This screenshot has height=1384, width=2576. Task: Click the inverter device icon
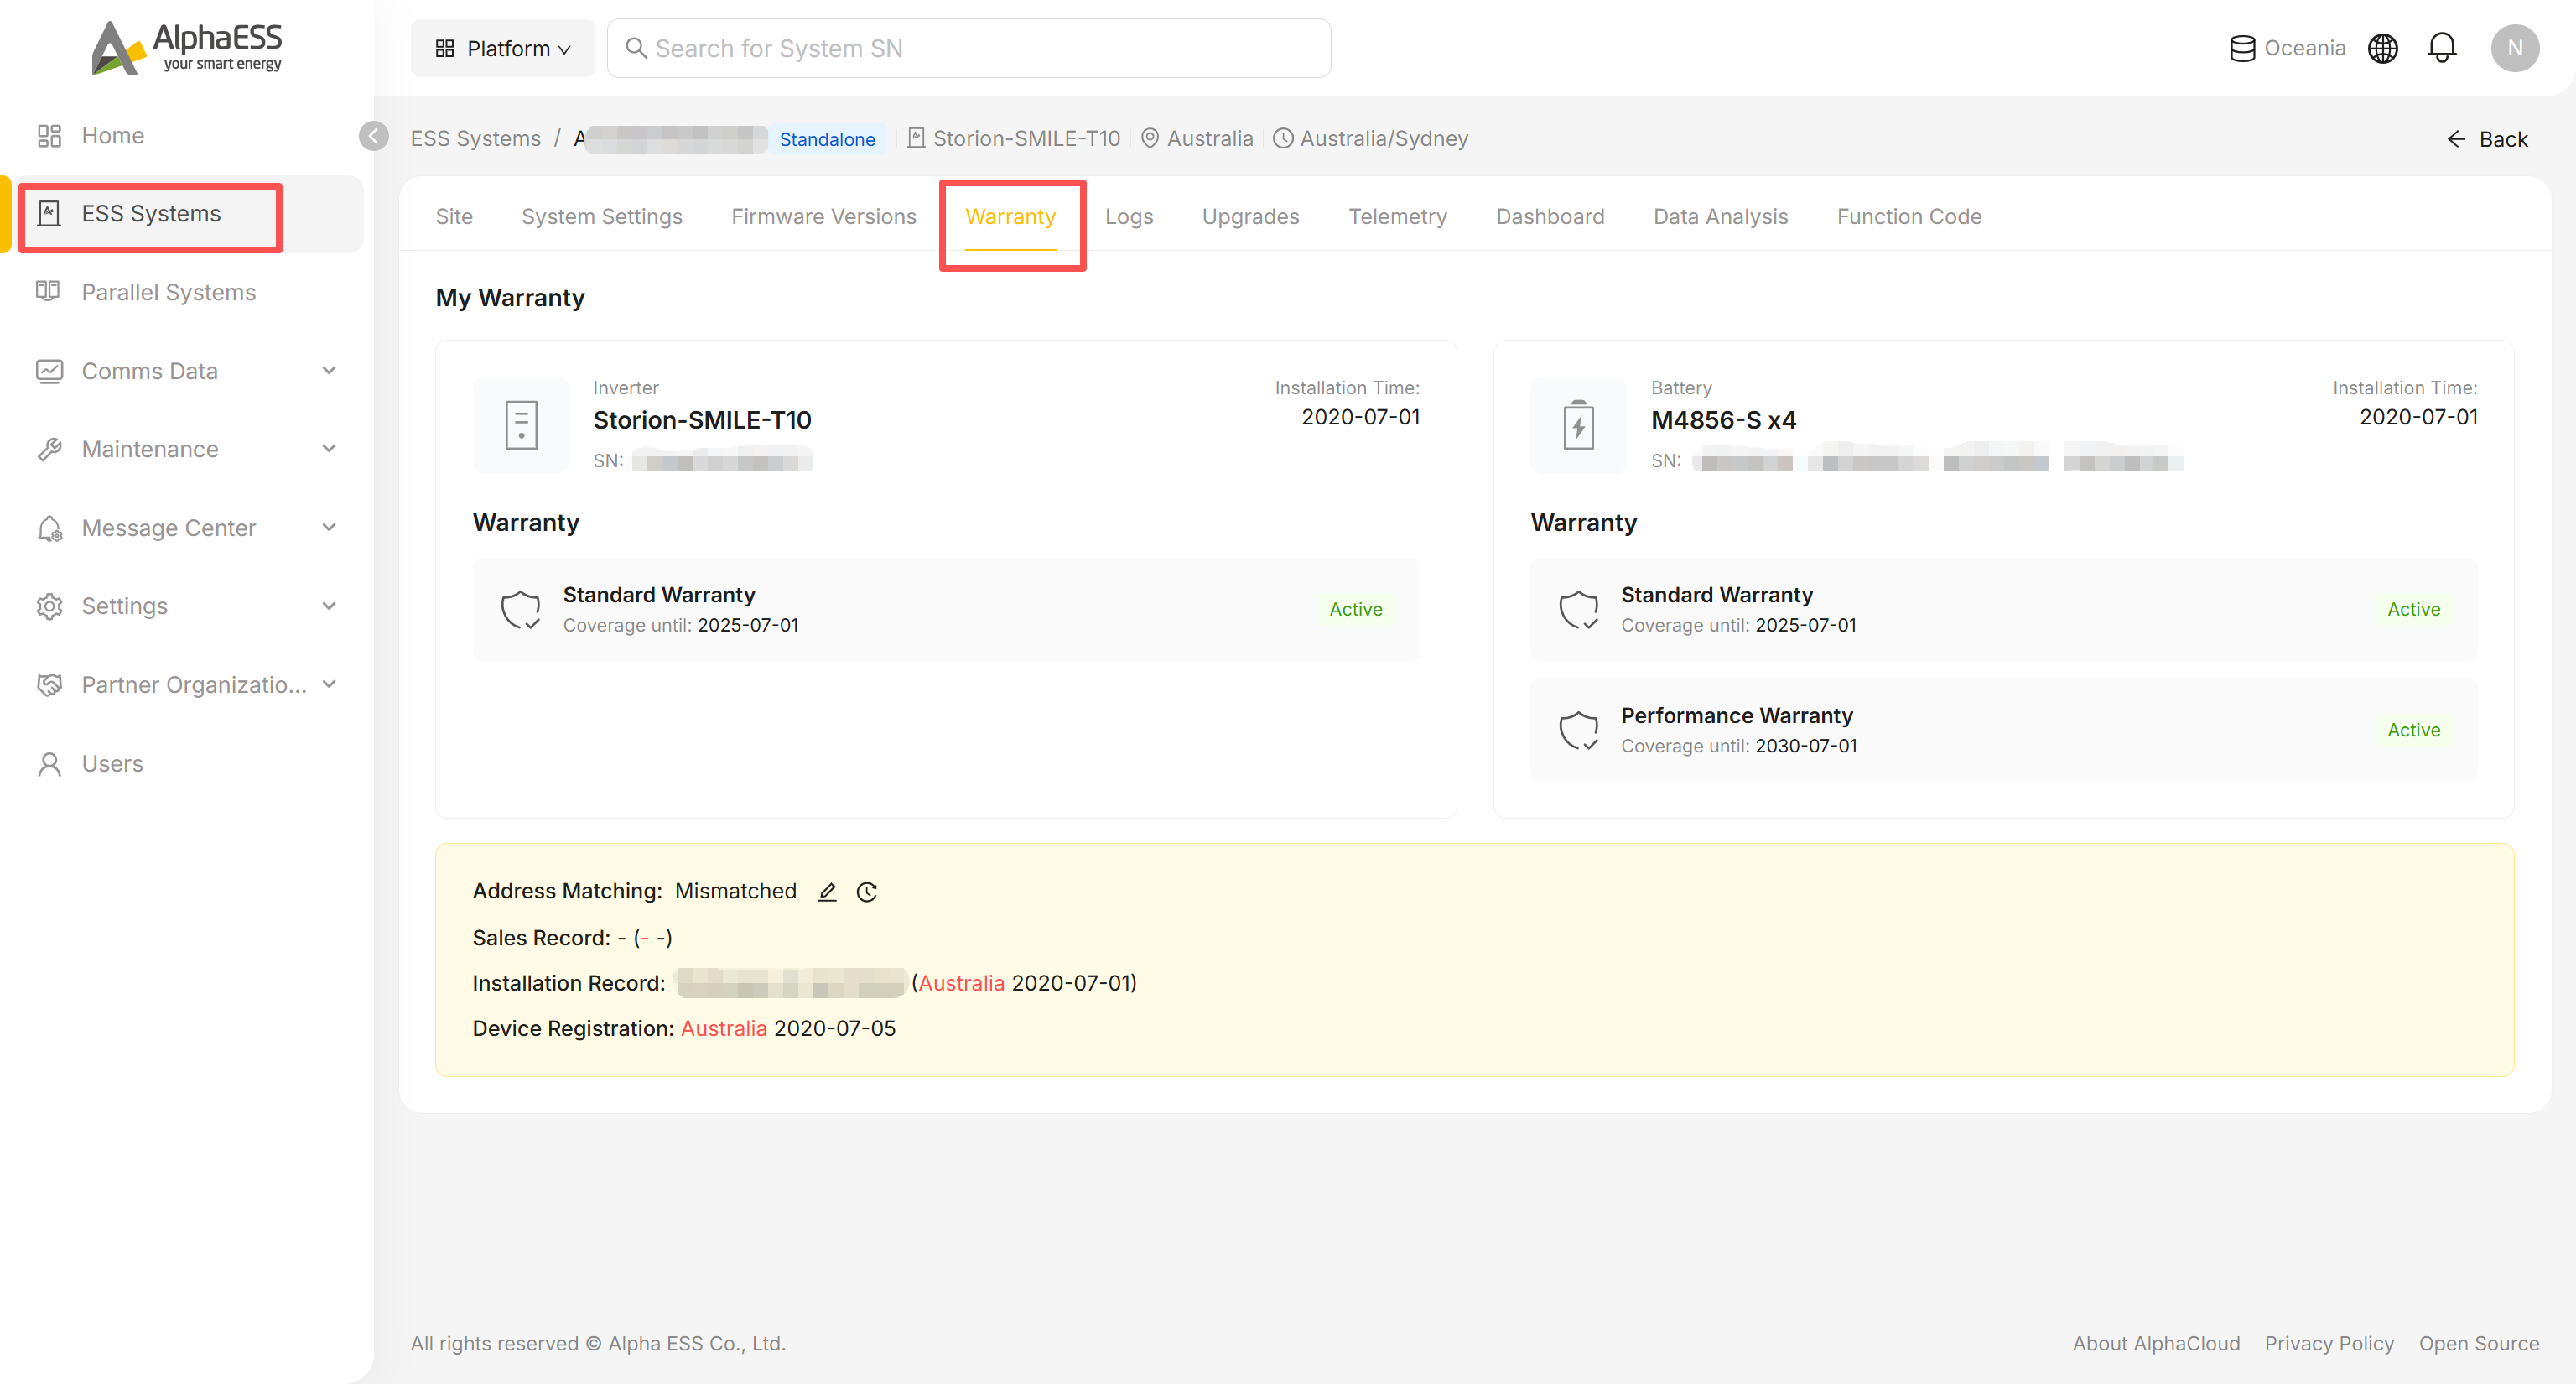click(x=521, y=424)
